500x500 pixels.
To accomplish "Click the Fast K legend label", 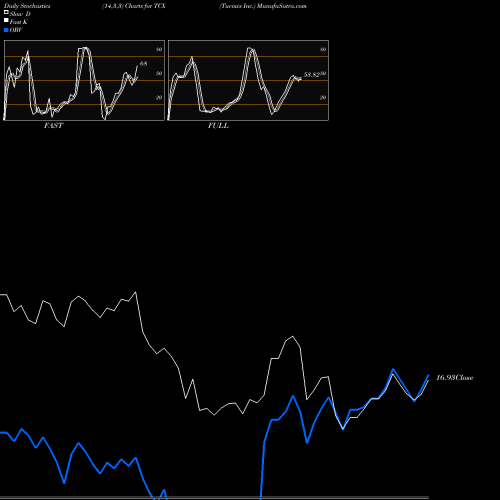I will click(x=19, y=22).
